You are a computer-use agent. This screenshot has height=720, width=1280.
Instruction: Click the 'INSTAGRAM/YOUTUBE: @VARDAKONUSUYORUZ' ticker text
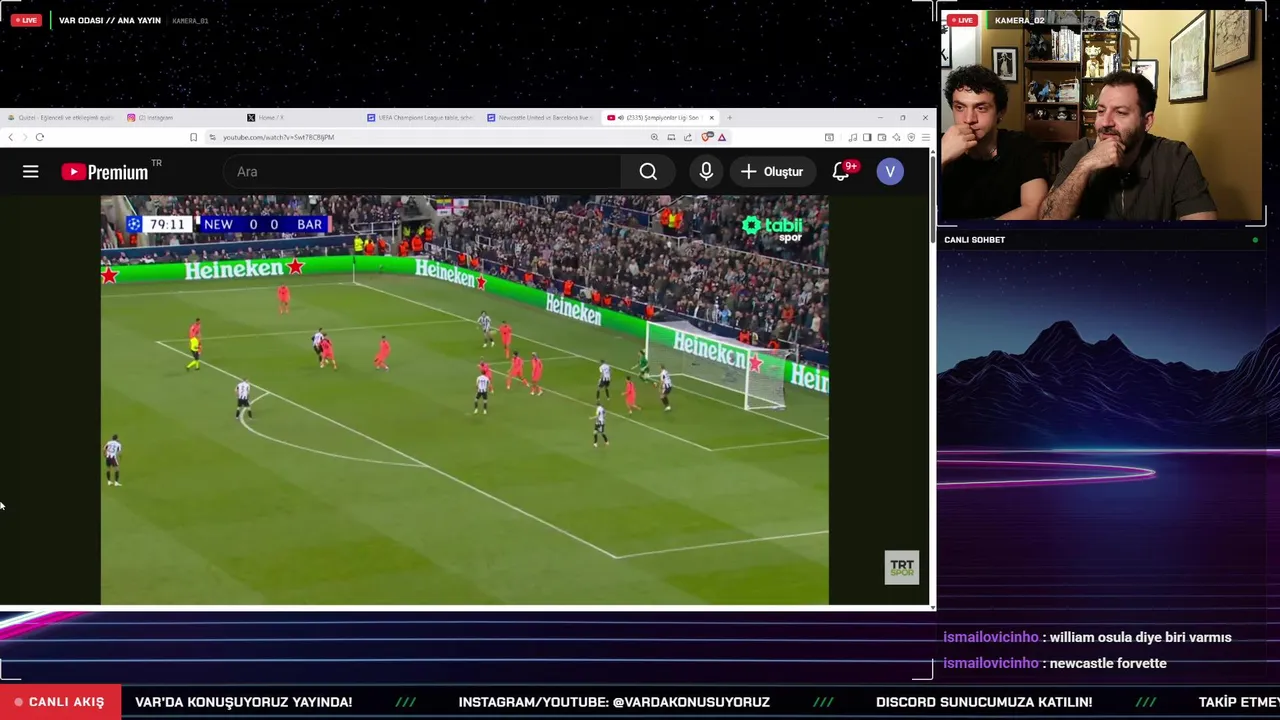click(x=614, y=702)
